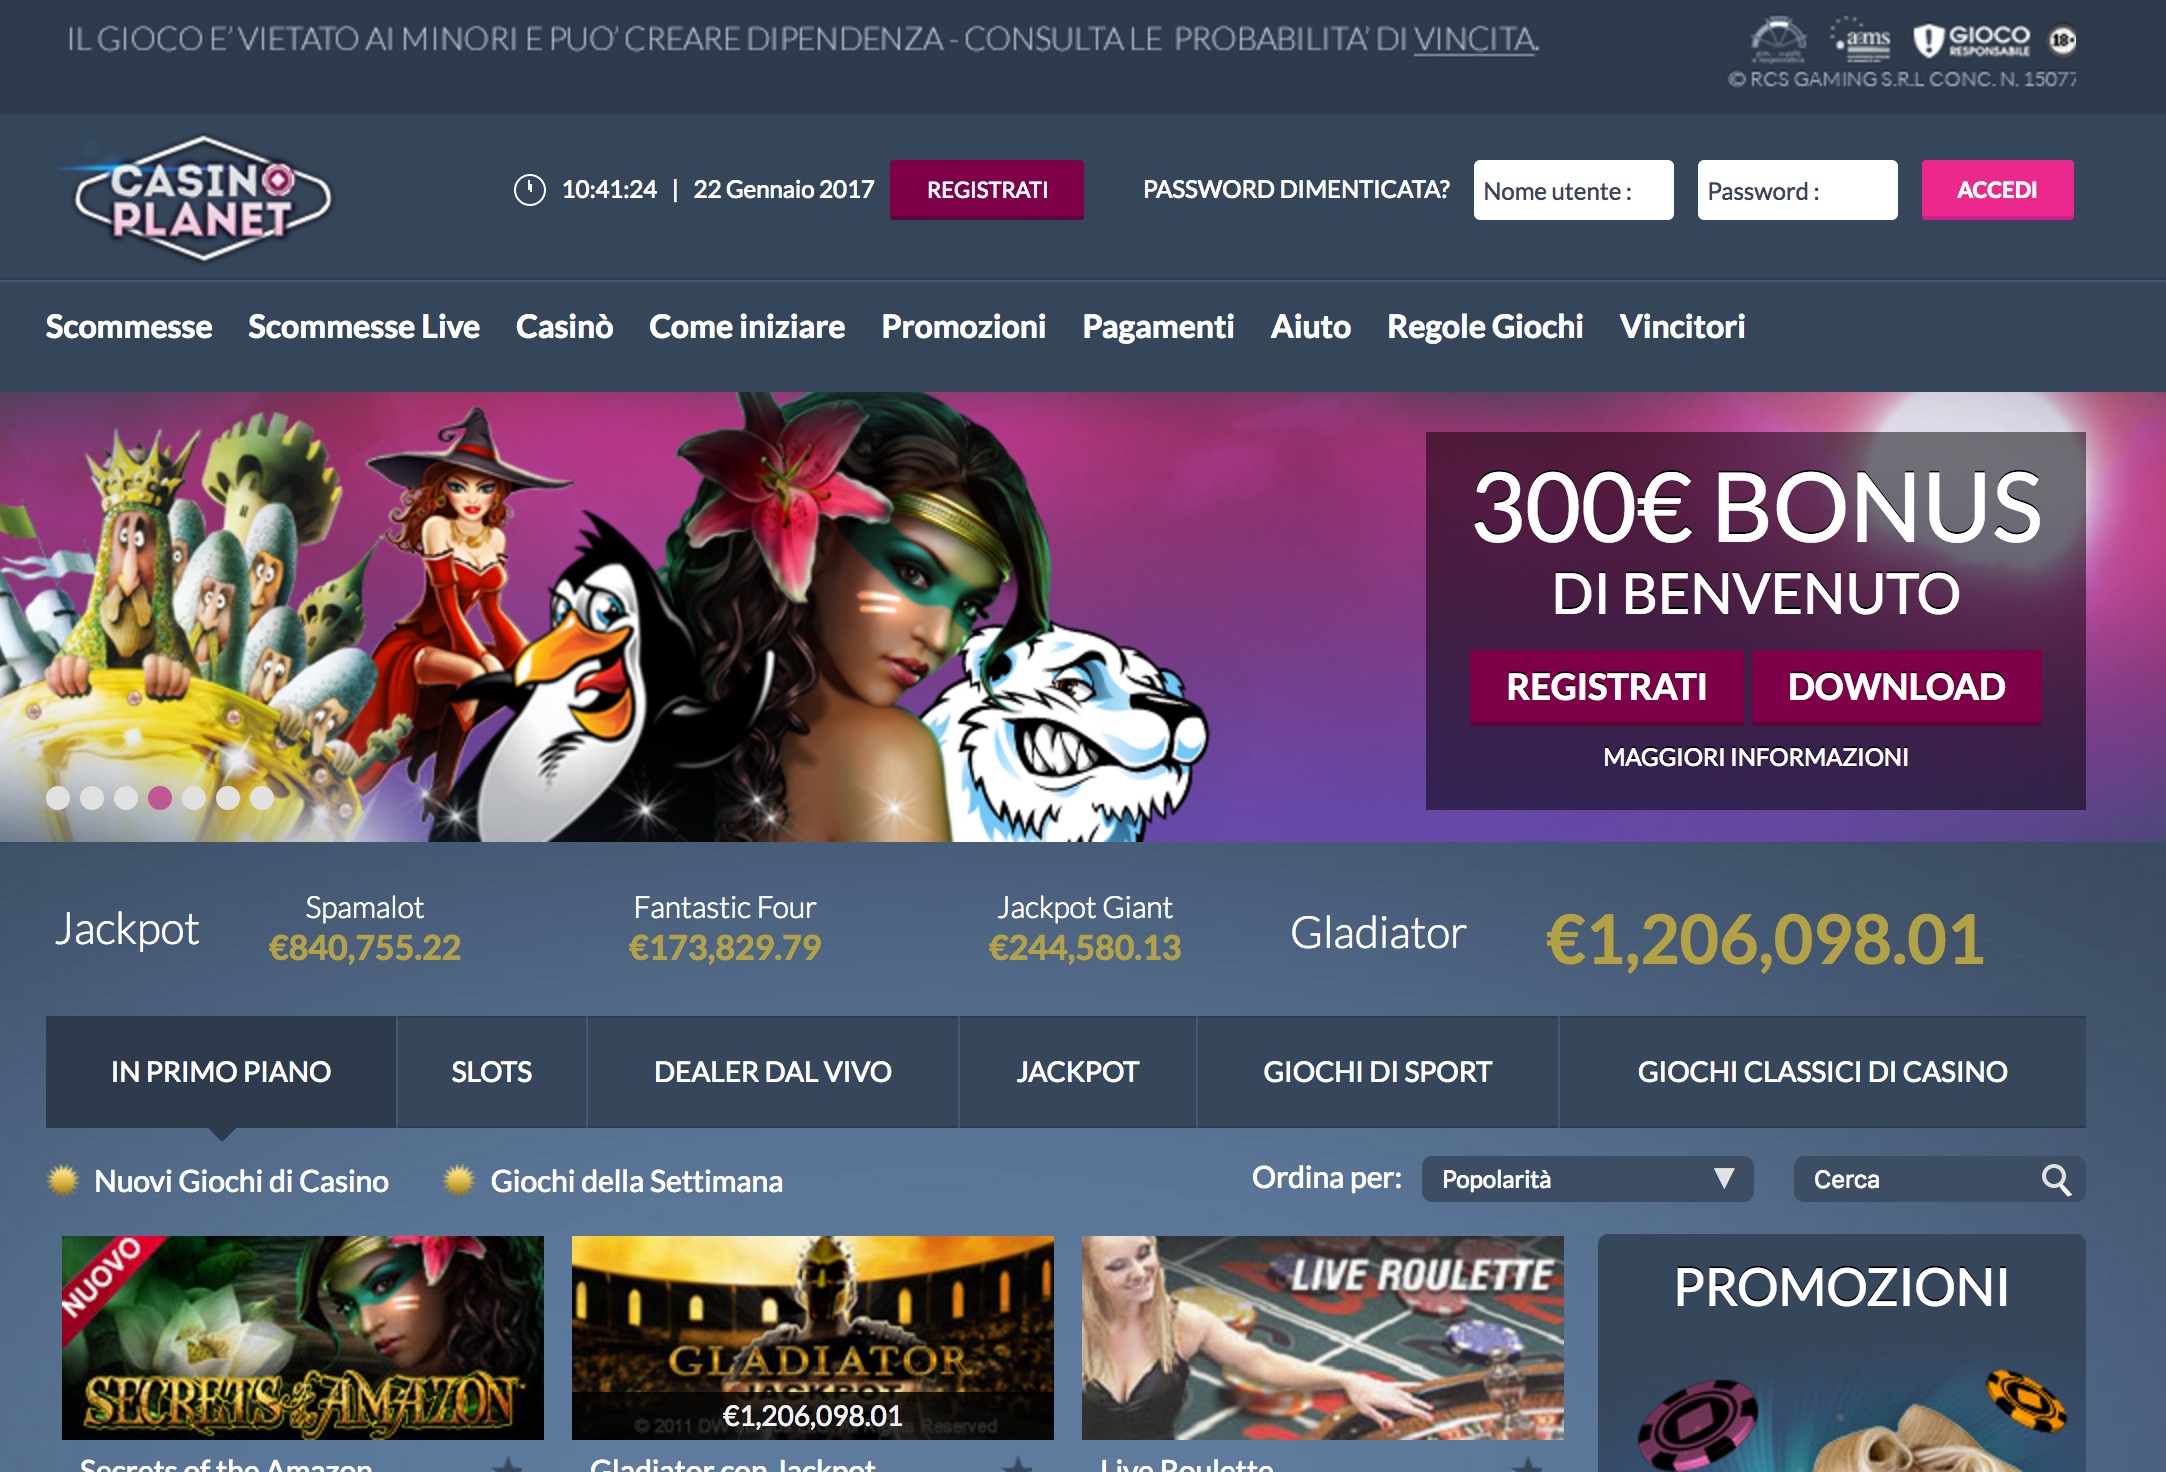Viewport: 2166px width, 1472px height.
Task: Click the Casino Planet logo
Action: 202,198
